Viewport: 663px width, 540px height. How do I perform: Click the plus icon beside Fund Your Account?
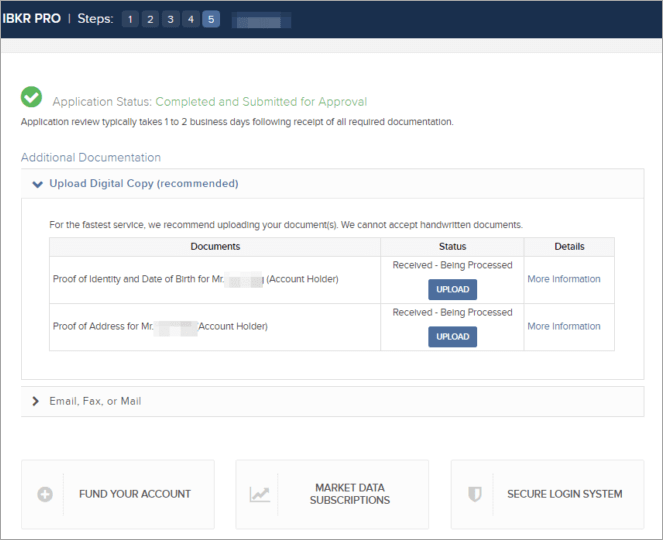click(45, 494)
